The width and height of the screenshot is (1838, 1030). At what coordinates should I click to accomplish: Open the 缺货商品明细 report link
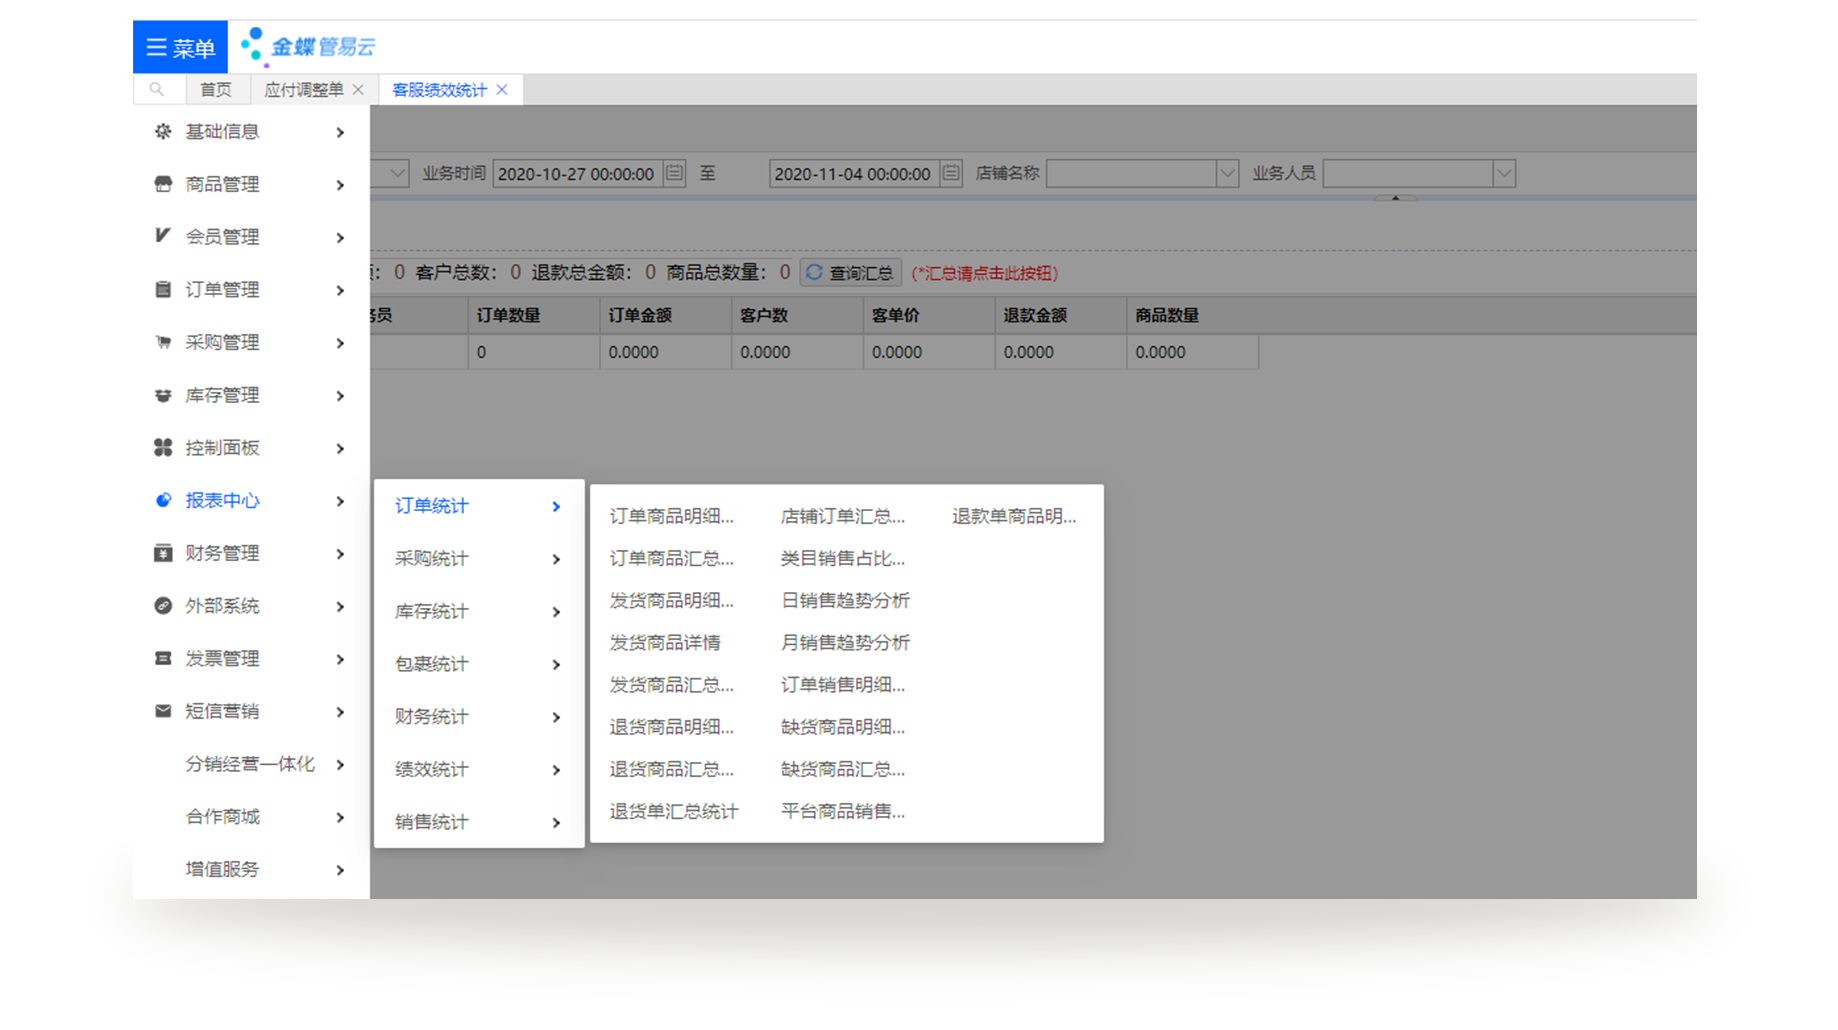coord(842,727)
